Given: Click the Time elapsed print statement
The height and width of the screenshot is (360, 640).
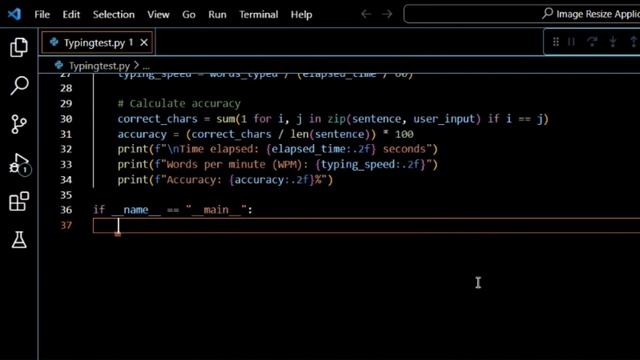Looking at the screenshot, I should pyautogui.click(x=278, y=149).
